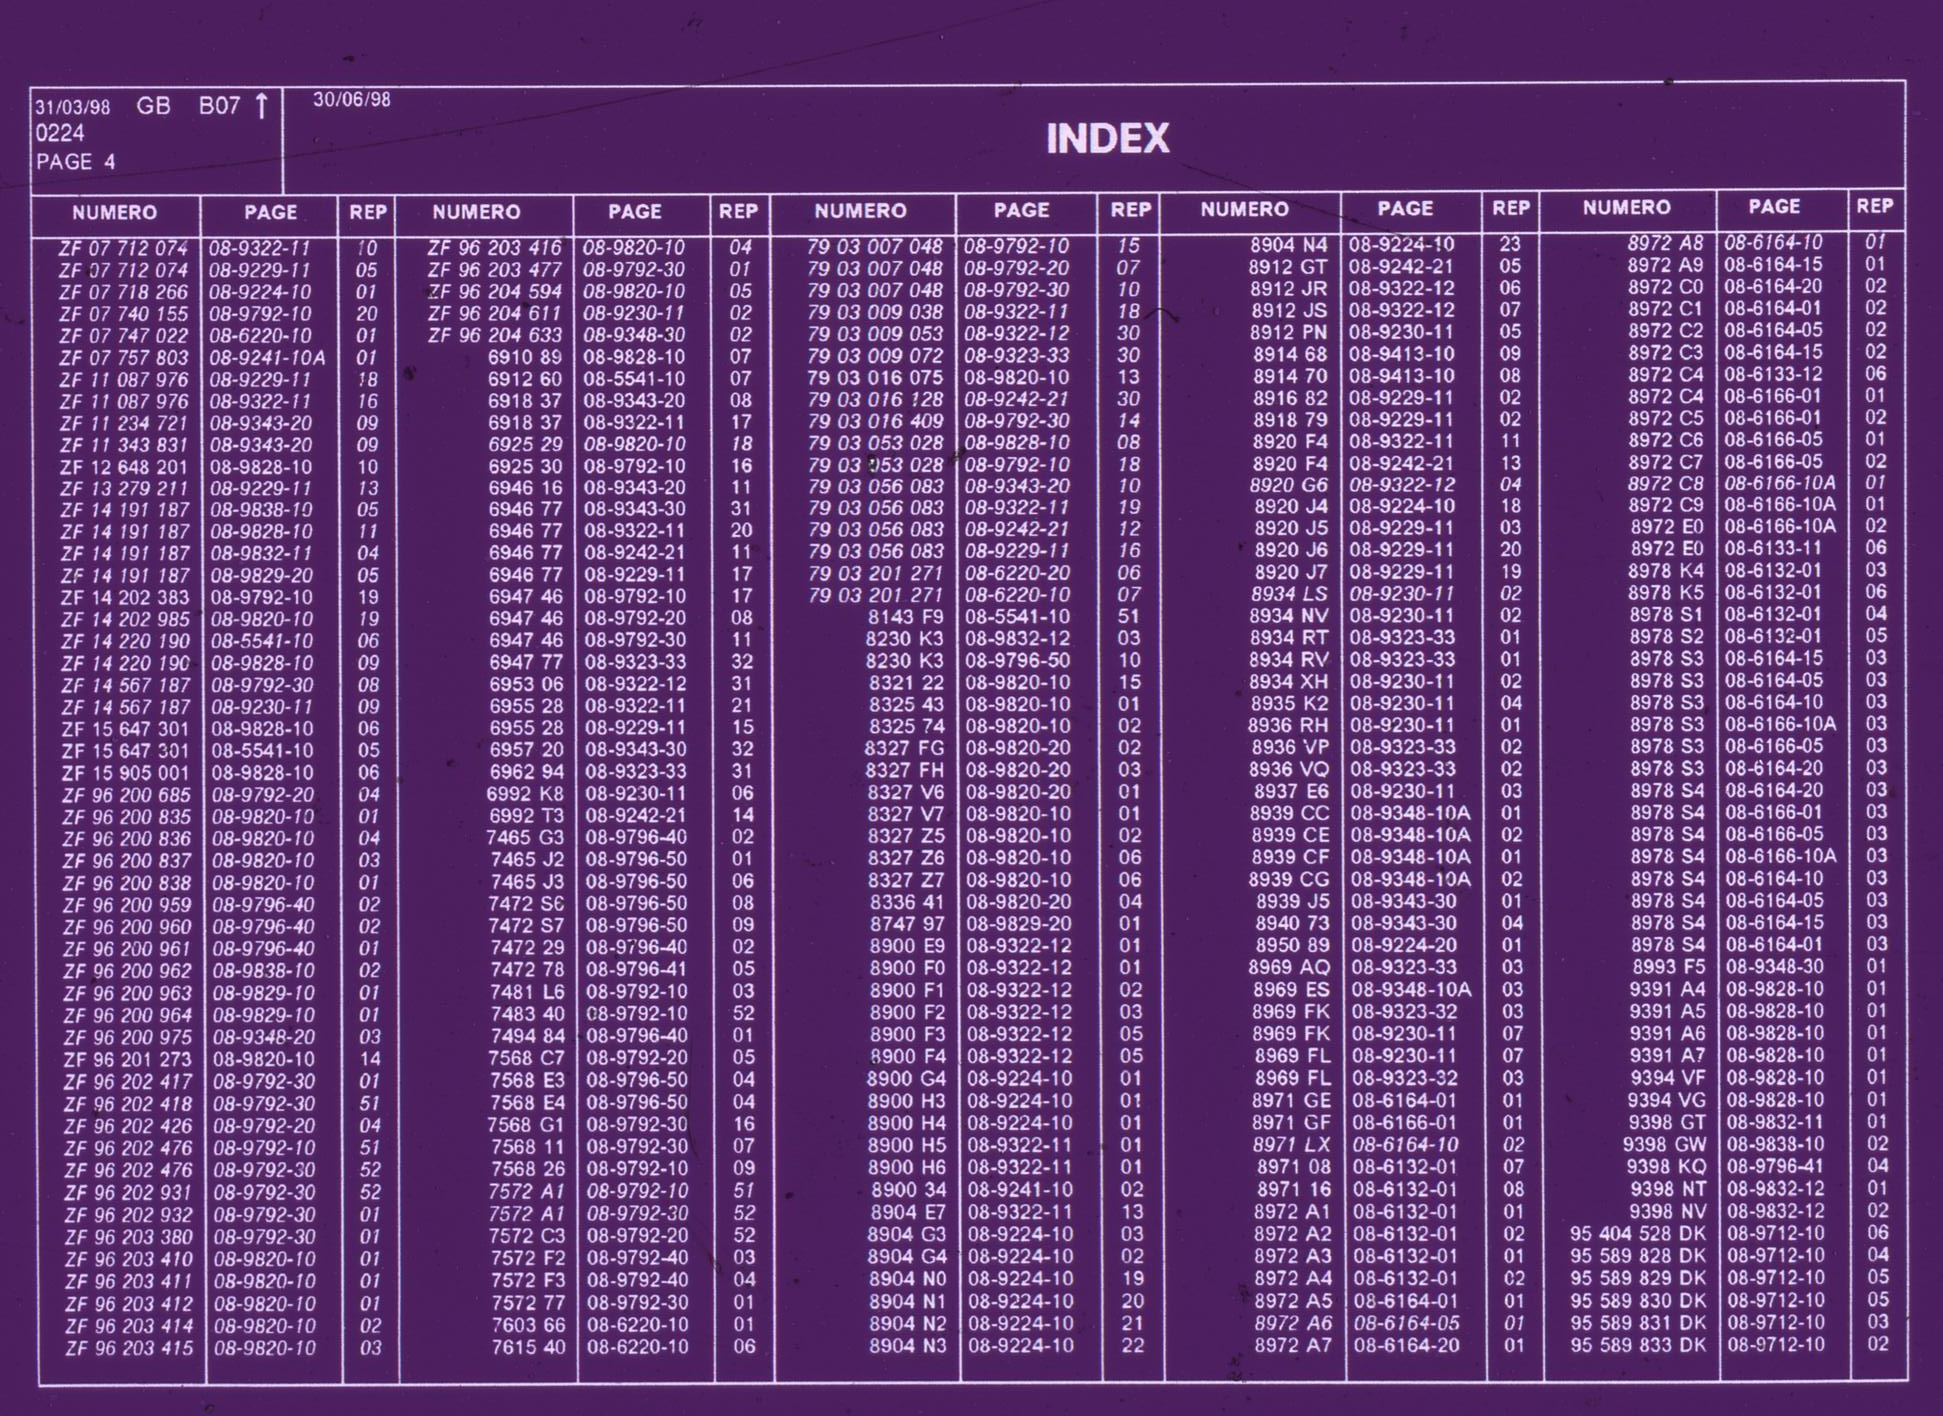
Task: Select entry 95 404 528 DK
Action: pos(1638,1233)
